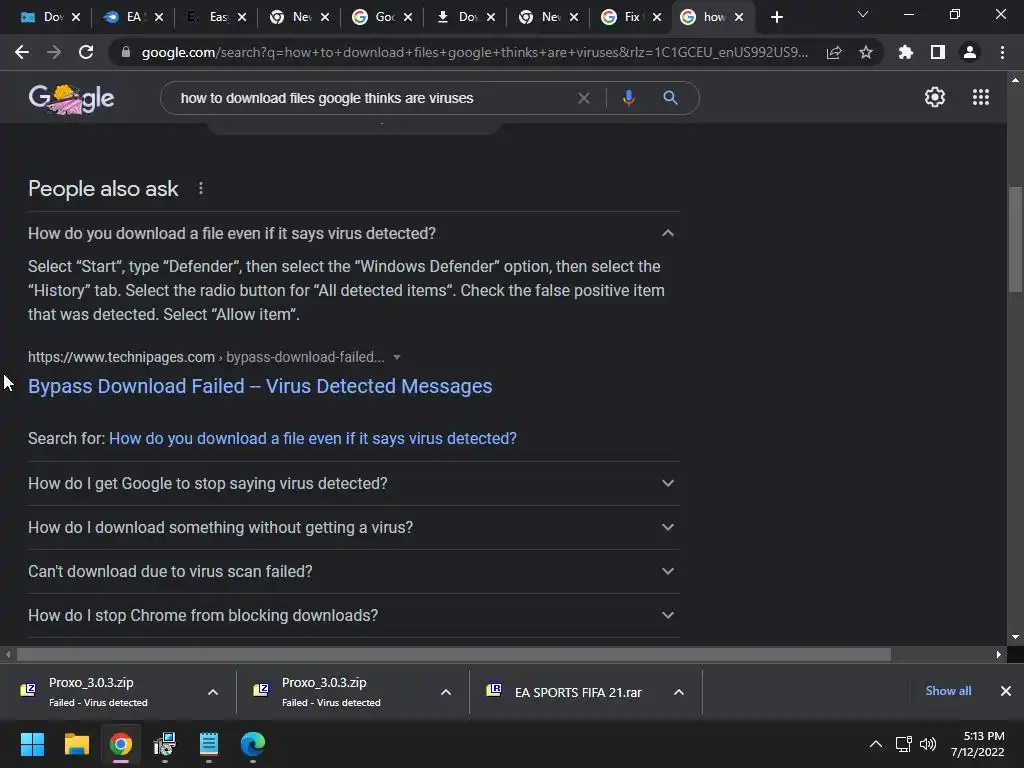1024x768 pixels.
Task: View site security lock icon
Action: point(126,52)
